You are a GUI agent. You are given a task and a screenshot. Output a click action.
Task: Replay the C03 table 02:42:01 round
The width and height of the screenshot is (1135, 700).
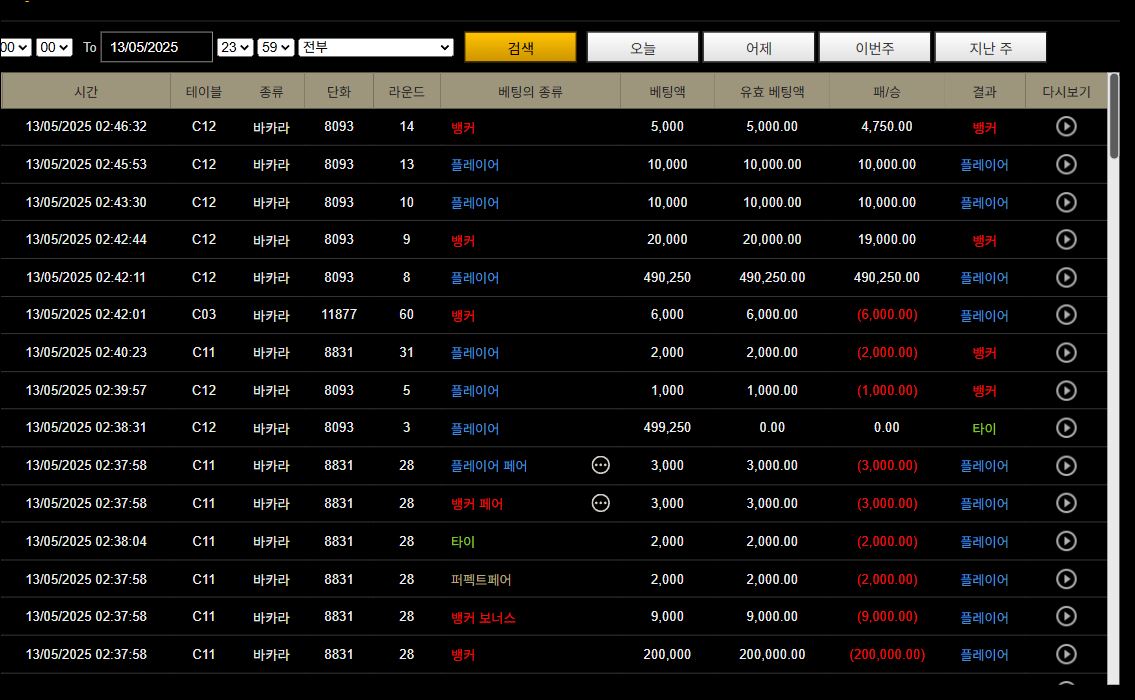click(1066, 315)
